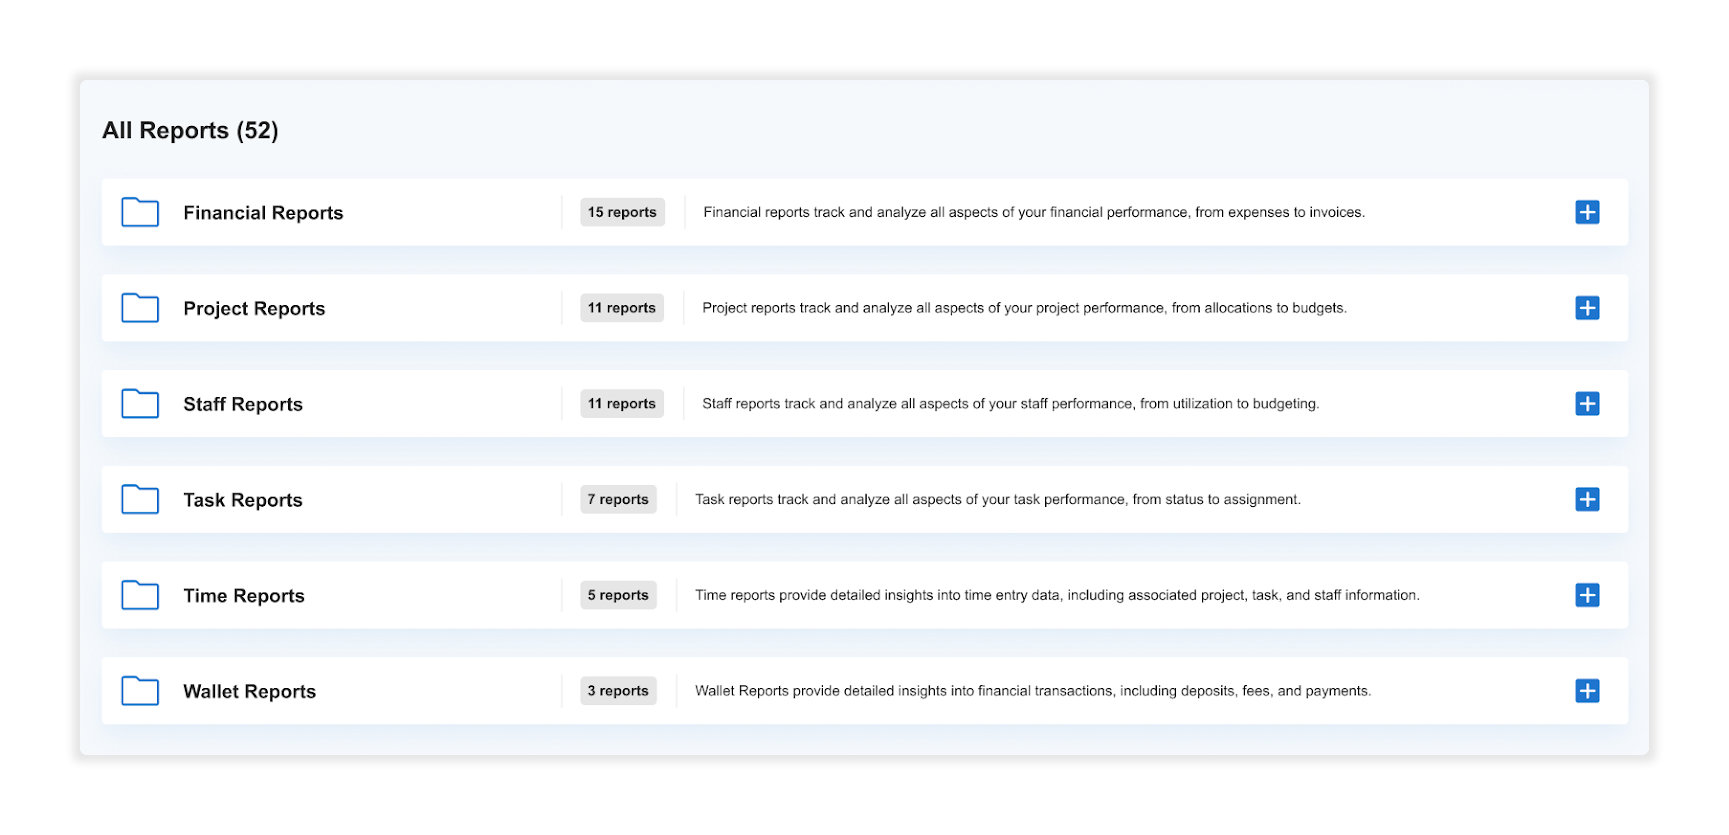The height and width of the screenshot is (835, 1729).
Task: Expand Time Reports with the plus button
Action: [x=1587, y=595]
